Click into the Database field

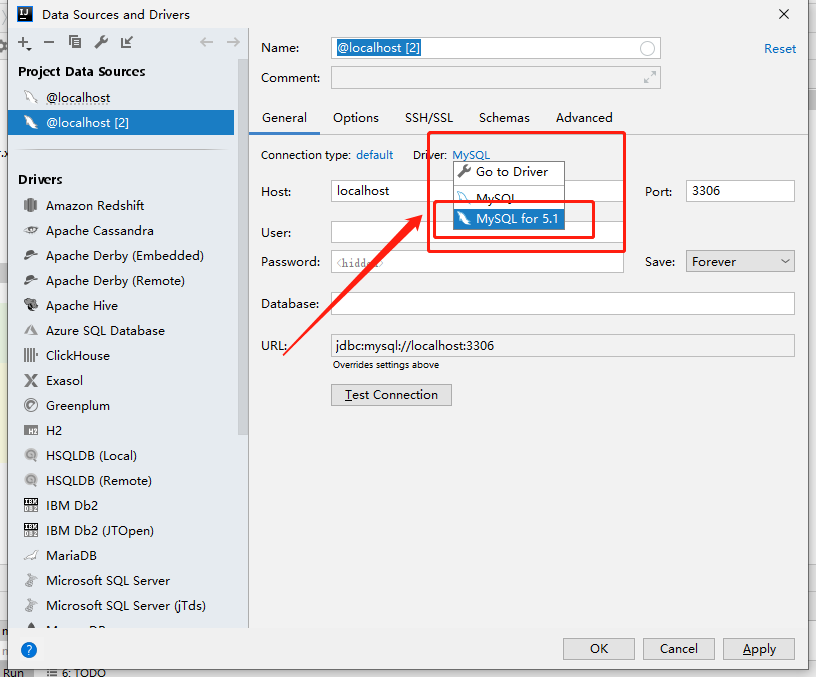[x=563, y=303]
